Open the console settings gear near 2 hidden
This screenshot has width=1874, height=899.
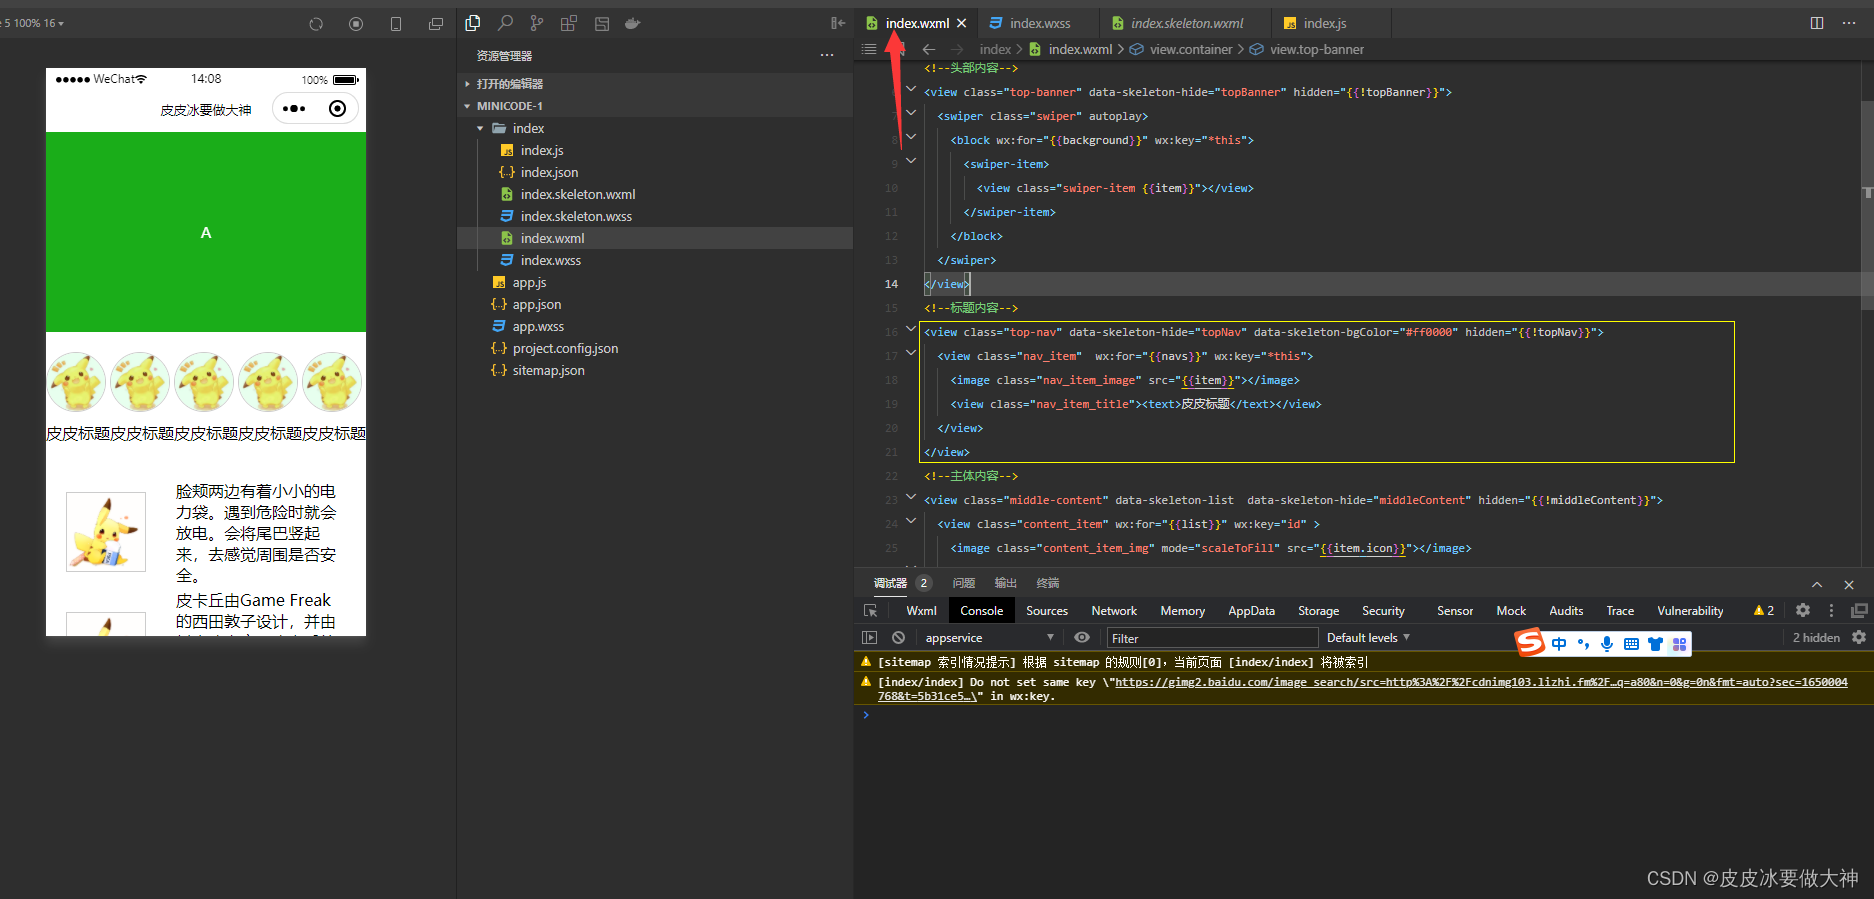(x=1859, y=637)
